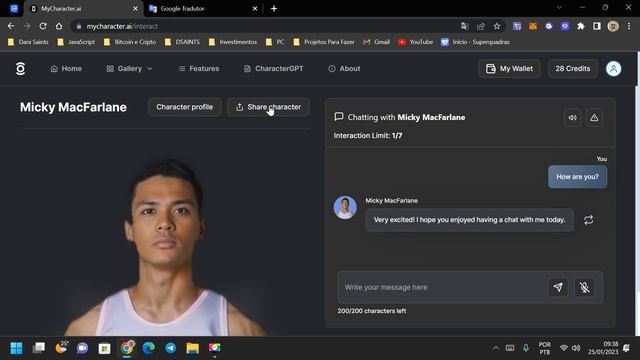Open Investimentos bookmark folder
The image size is (640, 360).
point(233,42)
